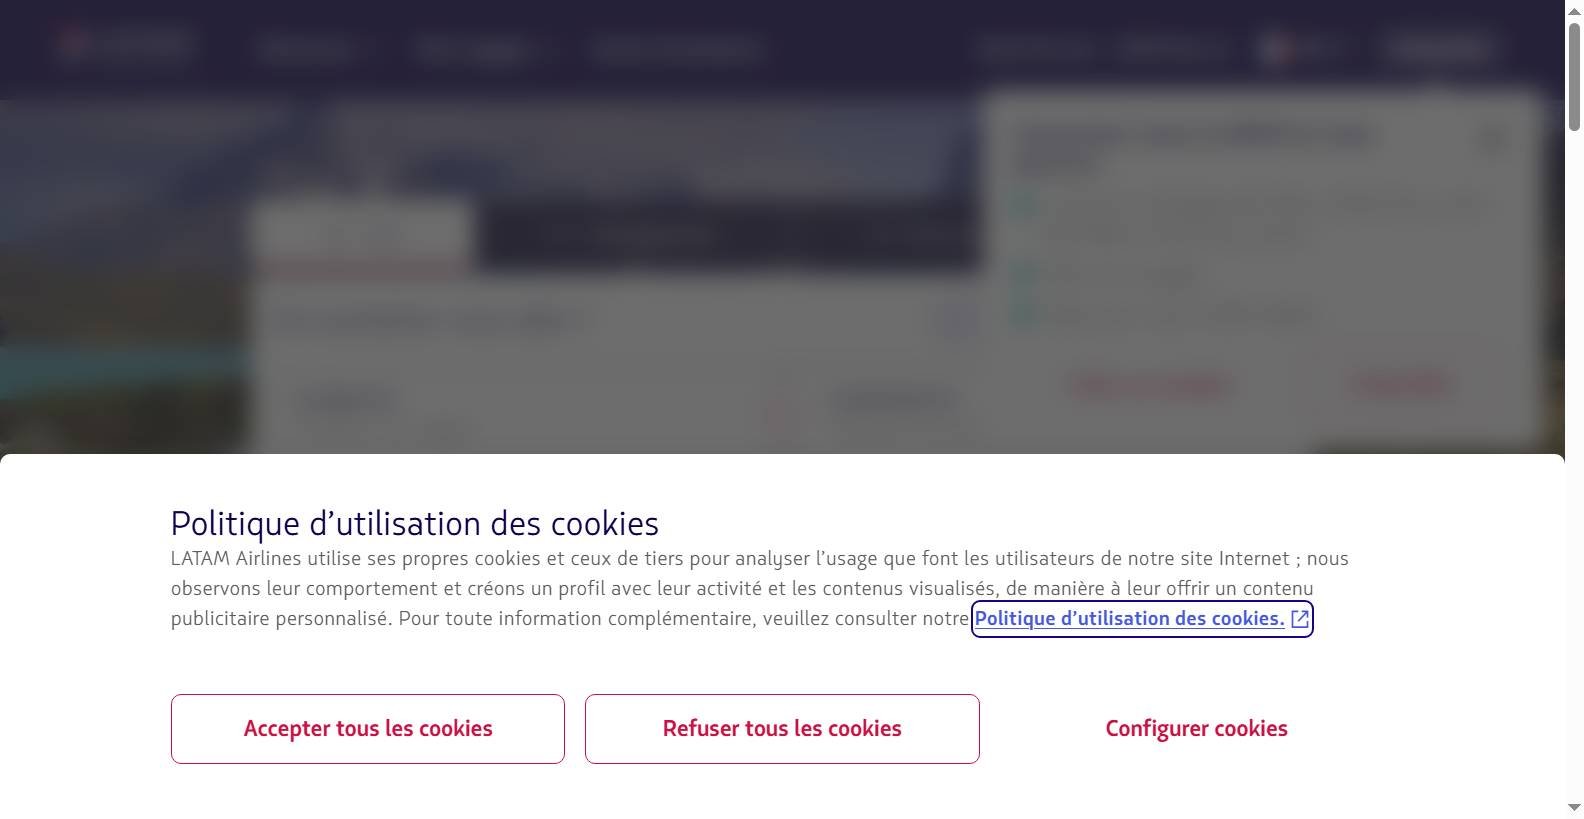Click the wider blurred red link in popup
Image resolution: width=1584 pixels, height=819 pixels.
(x=1150, y=384)
